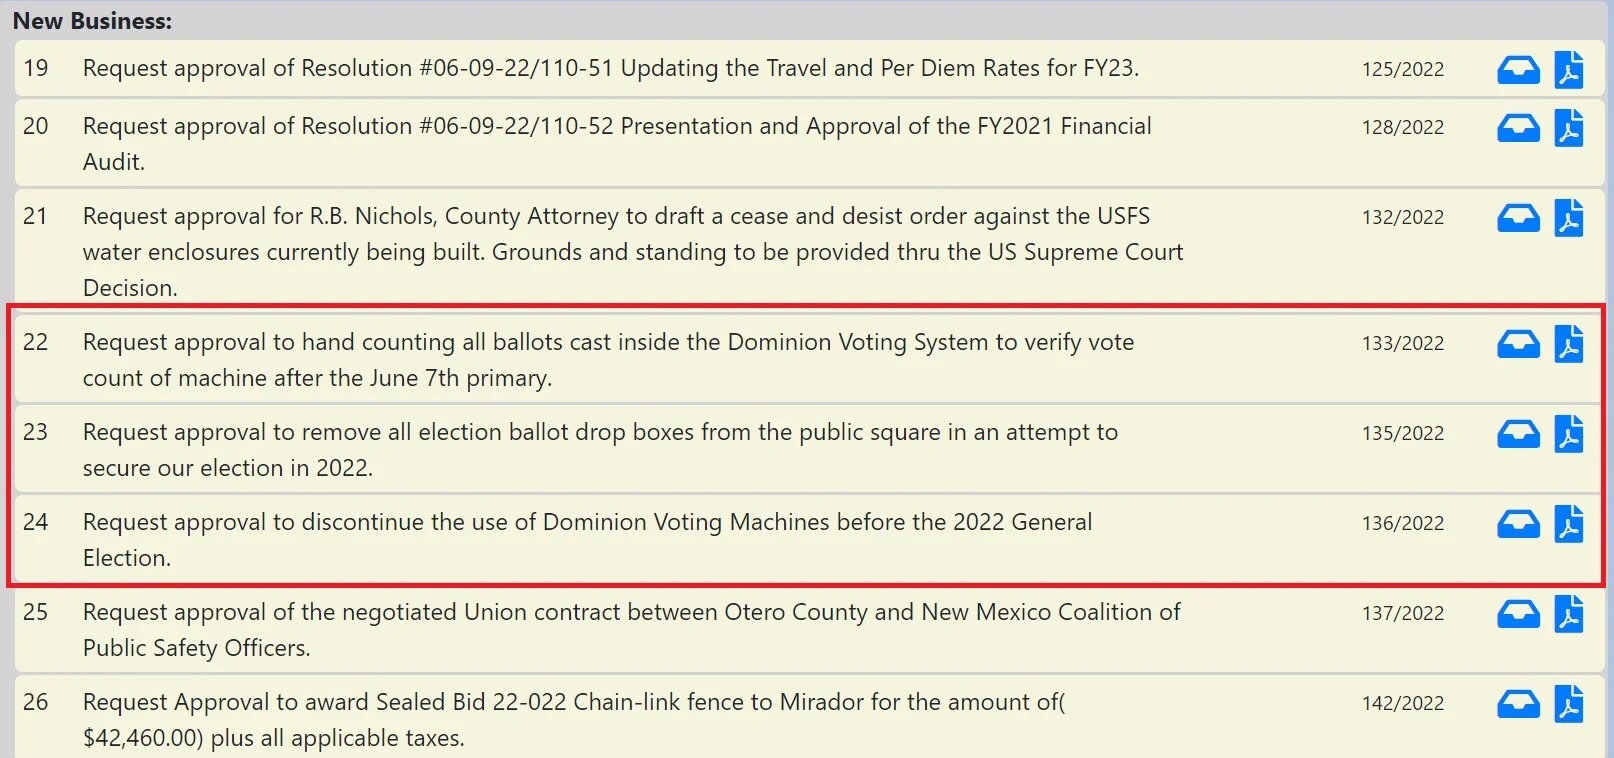Click the tray icon for item 26
This screenshot has height=758, width=1614.
[1518, 704]
